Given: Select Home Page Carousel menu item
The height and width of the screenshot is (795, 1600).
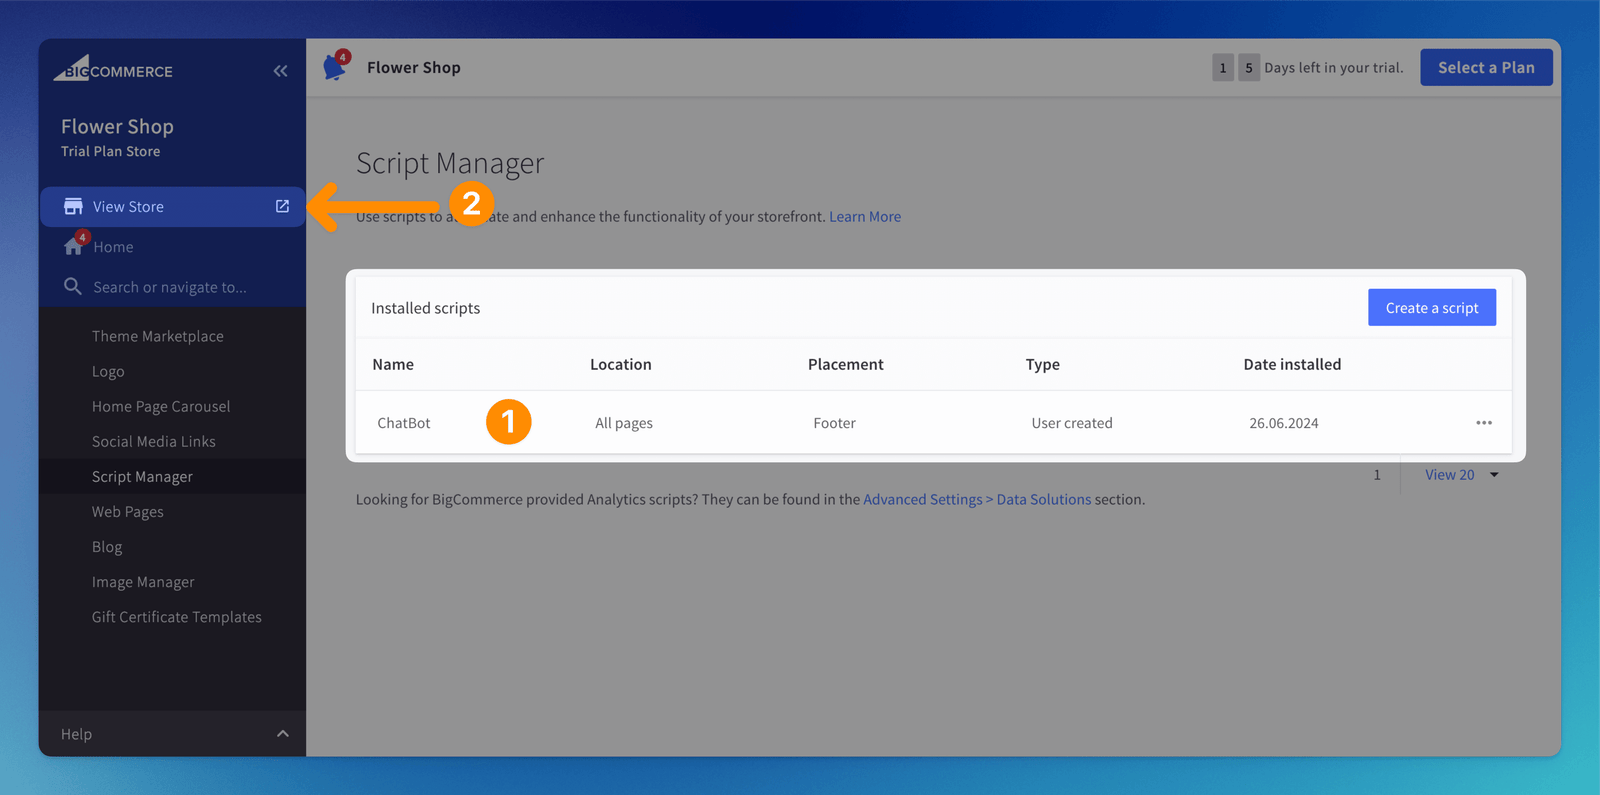Looking at the screenshot, I should click(161, 406).
